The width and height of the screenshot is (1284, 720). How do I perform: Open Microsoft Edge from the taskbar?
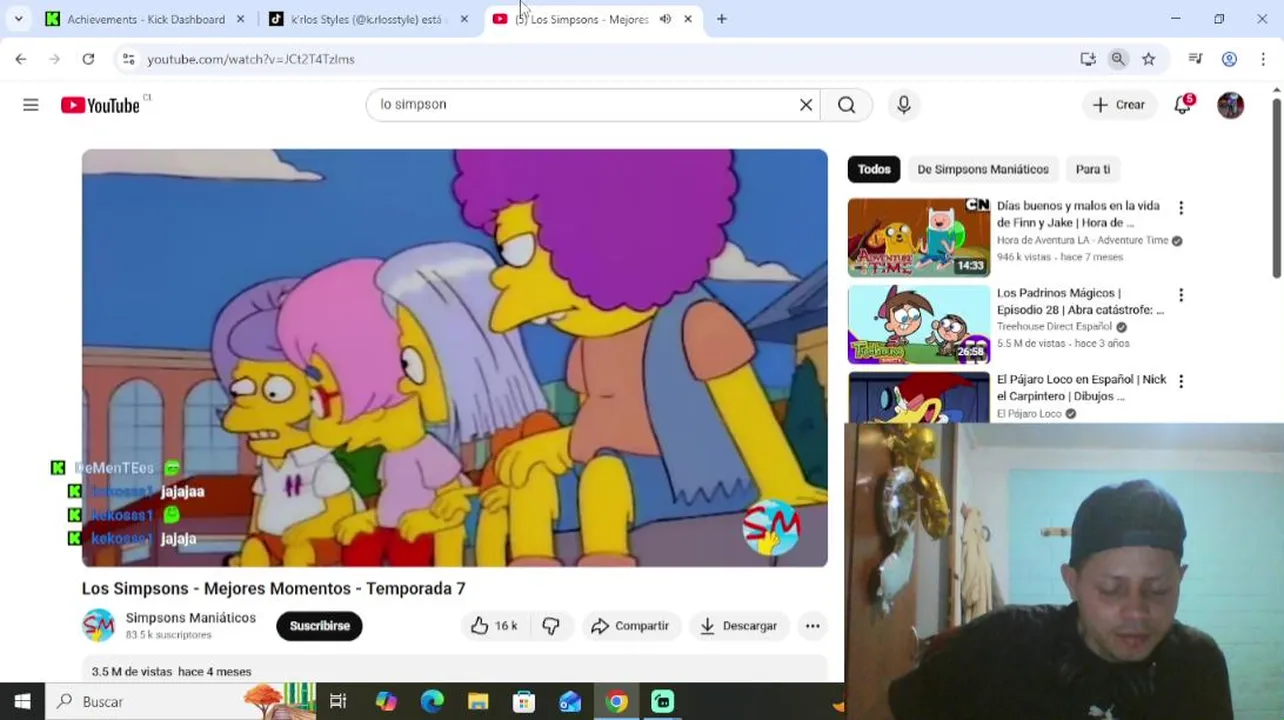point(432,702)
